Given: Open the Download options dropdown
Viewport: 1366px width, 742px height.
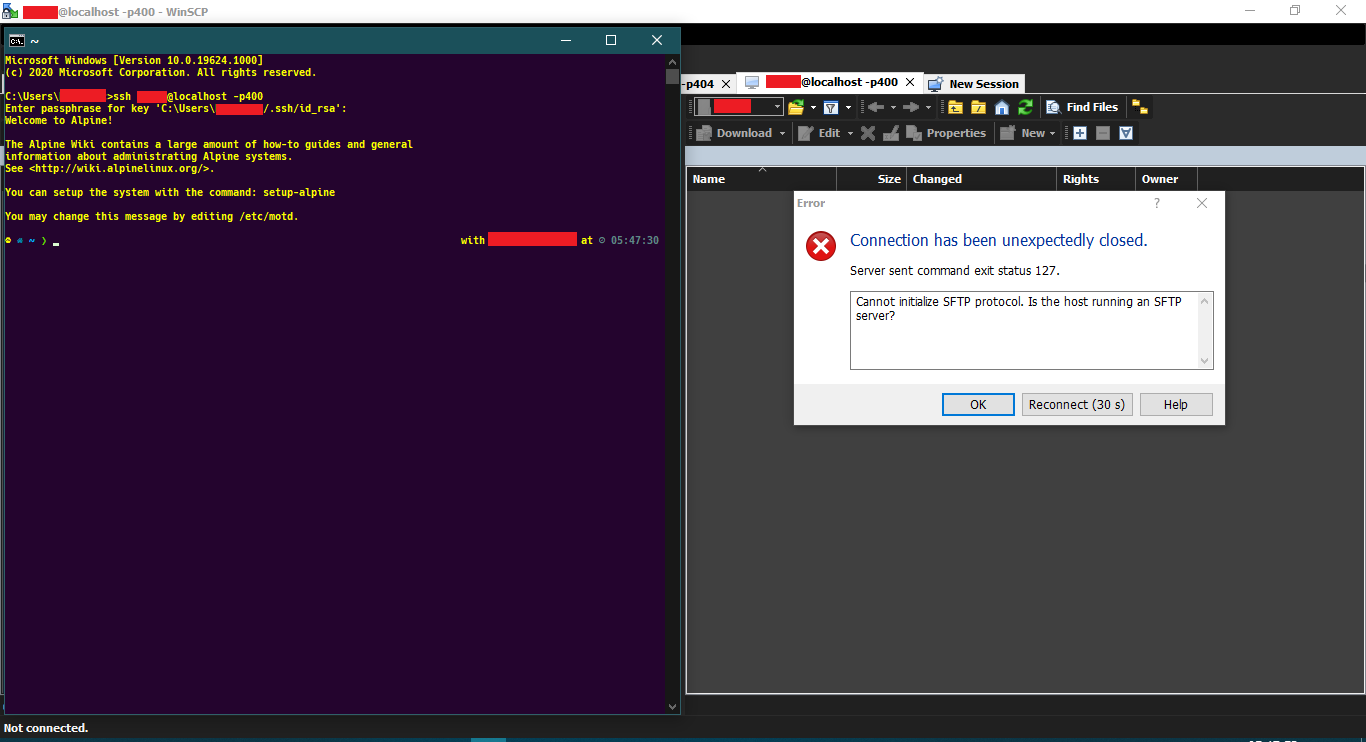Looking at the screenshot, I should pos(783,132).
